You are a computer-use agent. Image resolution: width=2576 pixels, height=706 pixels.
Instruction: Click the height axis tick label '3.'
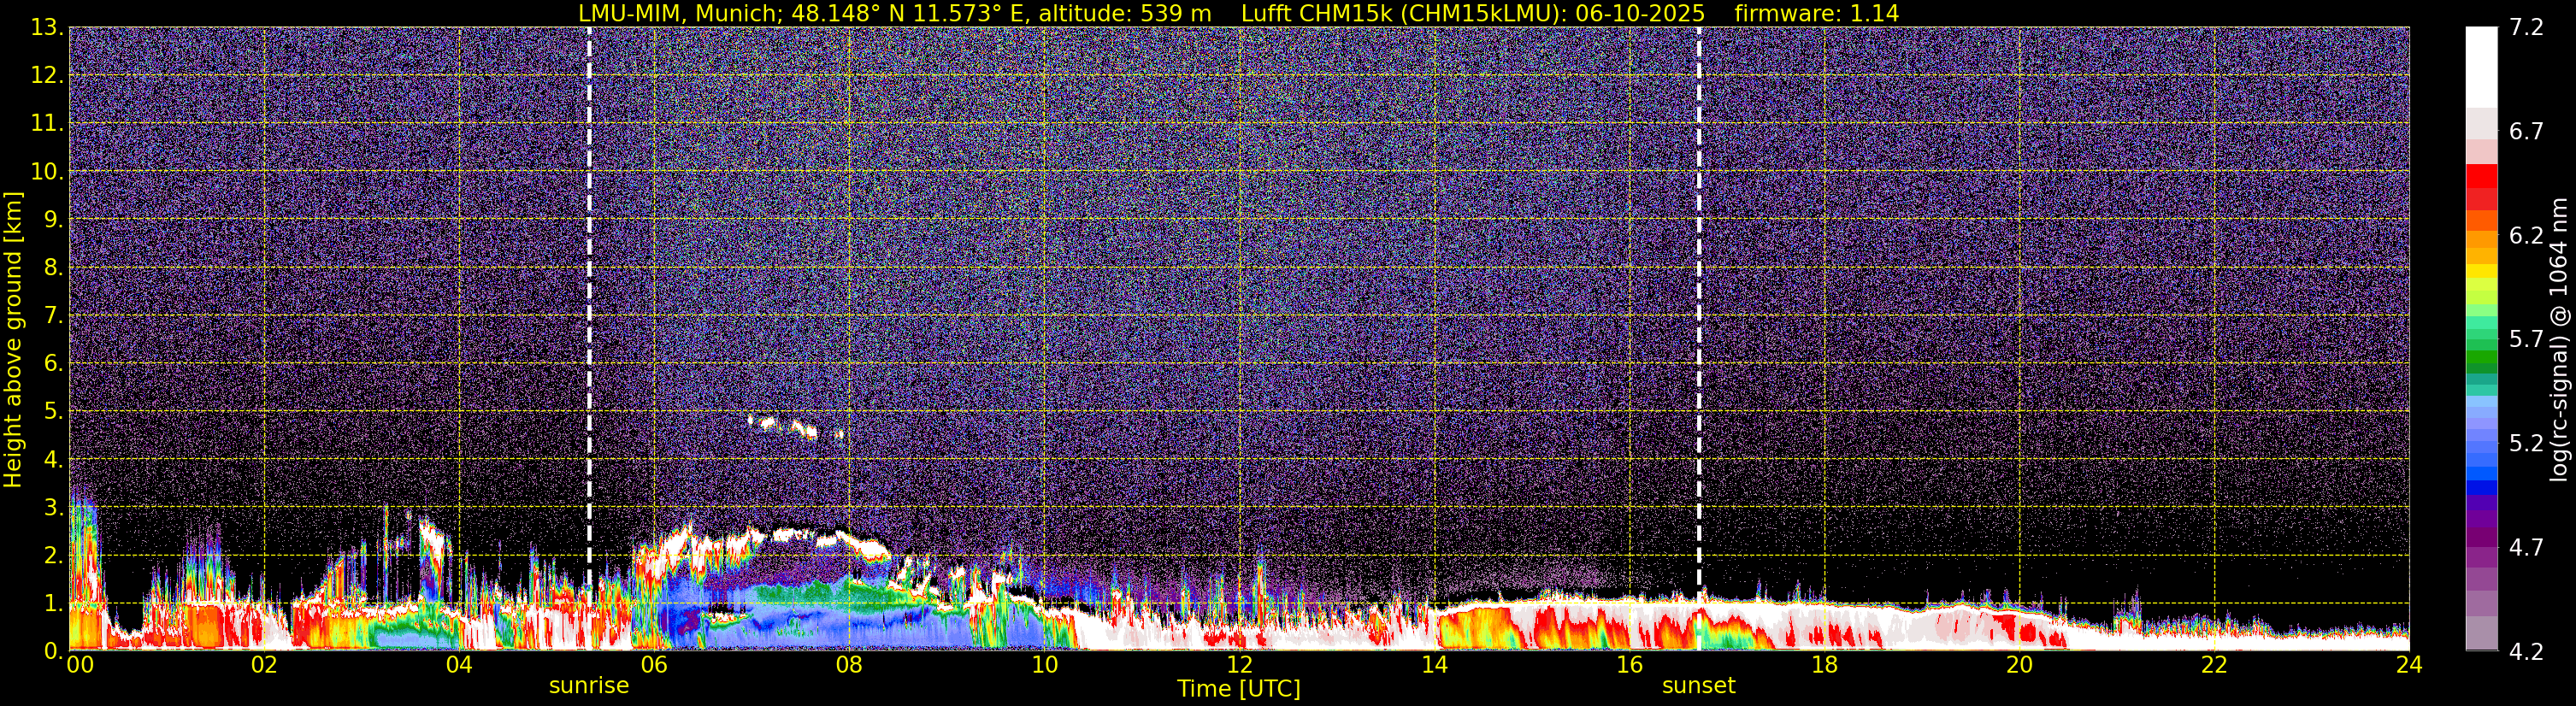pyautogui.click(x=53, y=508)
